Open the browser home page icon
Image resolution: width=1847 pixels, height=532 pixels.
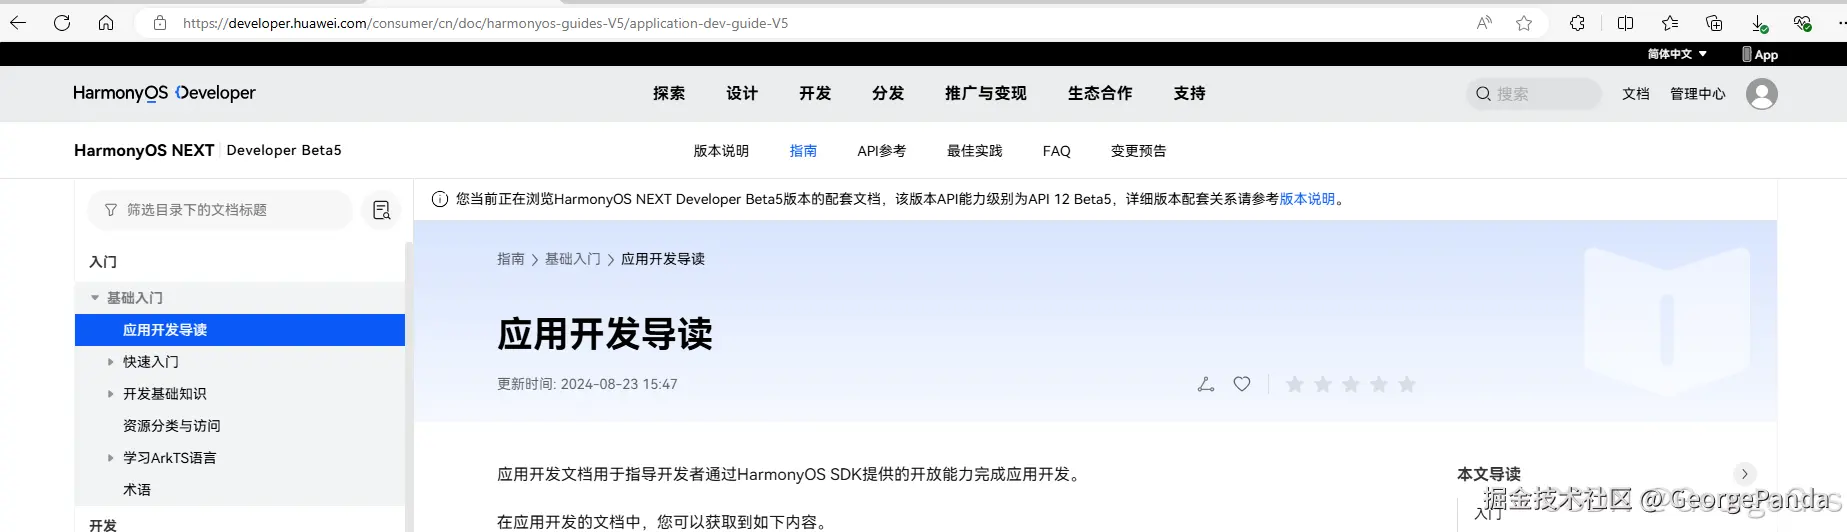point(106,23)
